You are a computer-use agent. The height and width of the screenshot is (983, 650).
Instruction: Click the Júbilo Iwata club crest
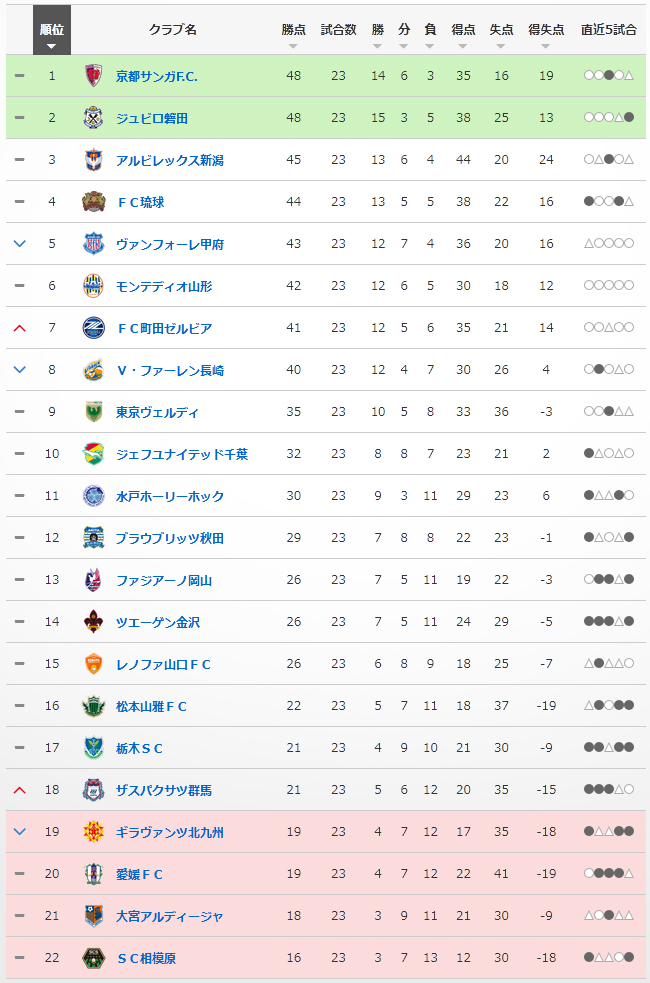pyautogui.click(x=93, y=118)
